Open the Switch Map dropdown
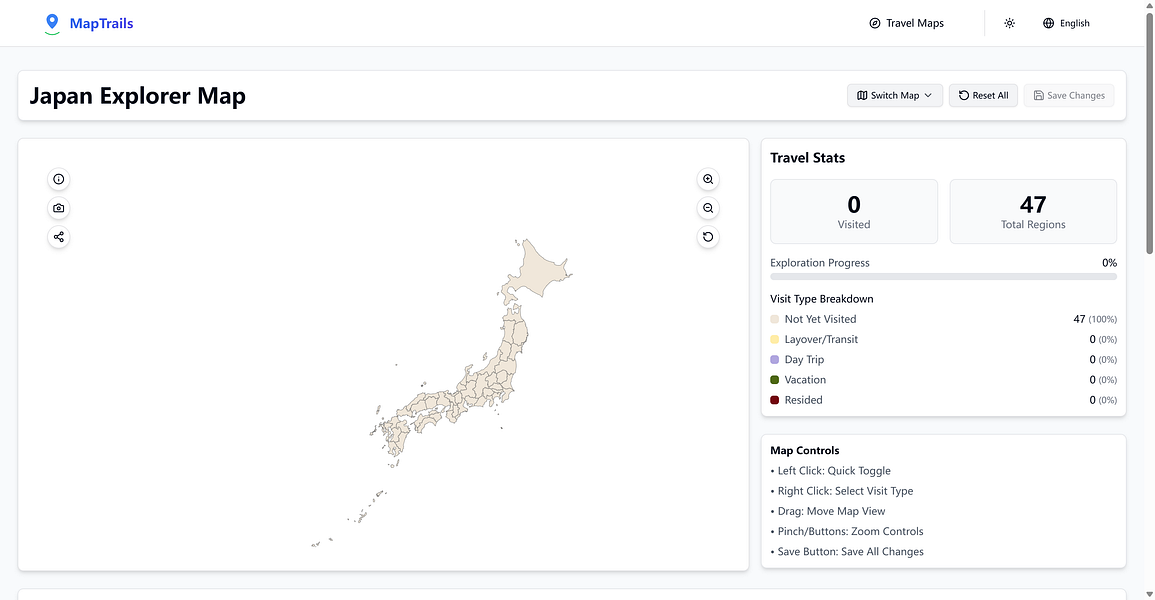 [x=895, y=96]
